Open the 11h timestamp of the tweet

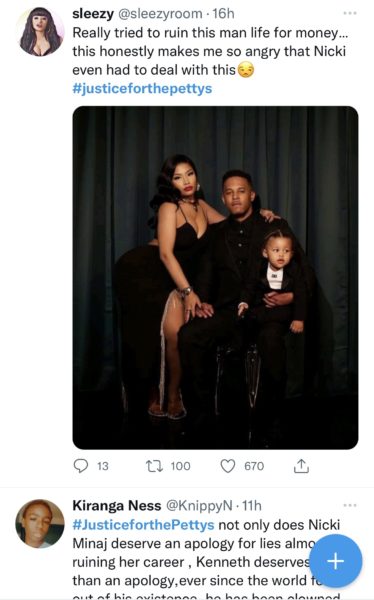click(x=252, y=505)
